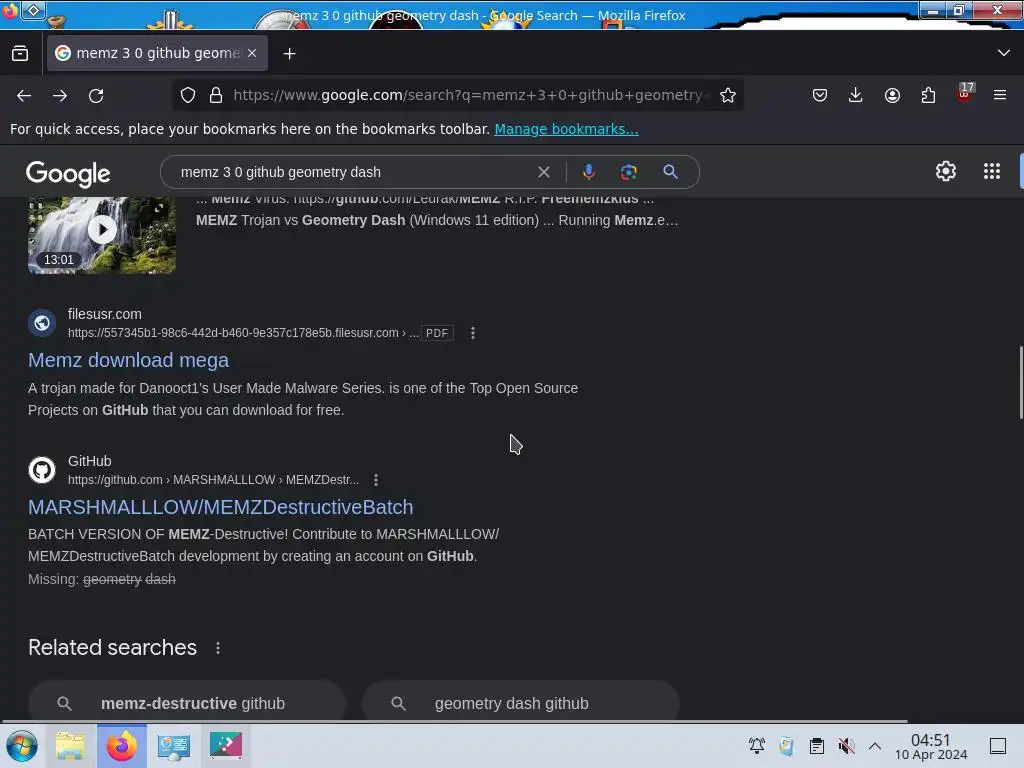Bookmark this page with the star icon

(728, 95)
